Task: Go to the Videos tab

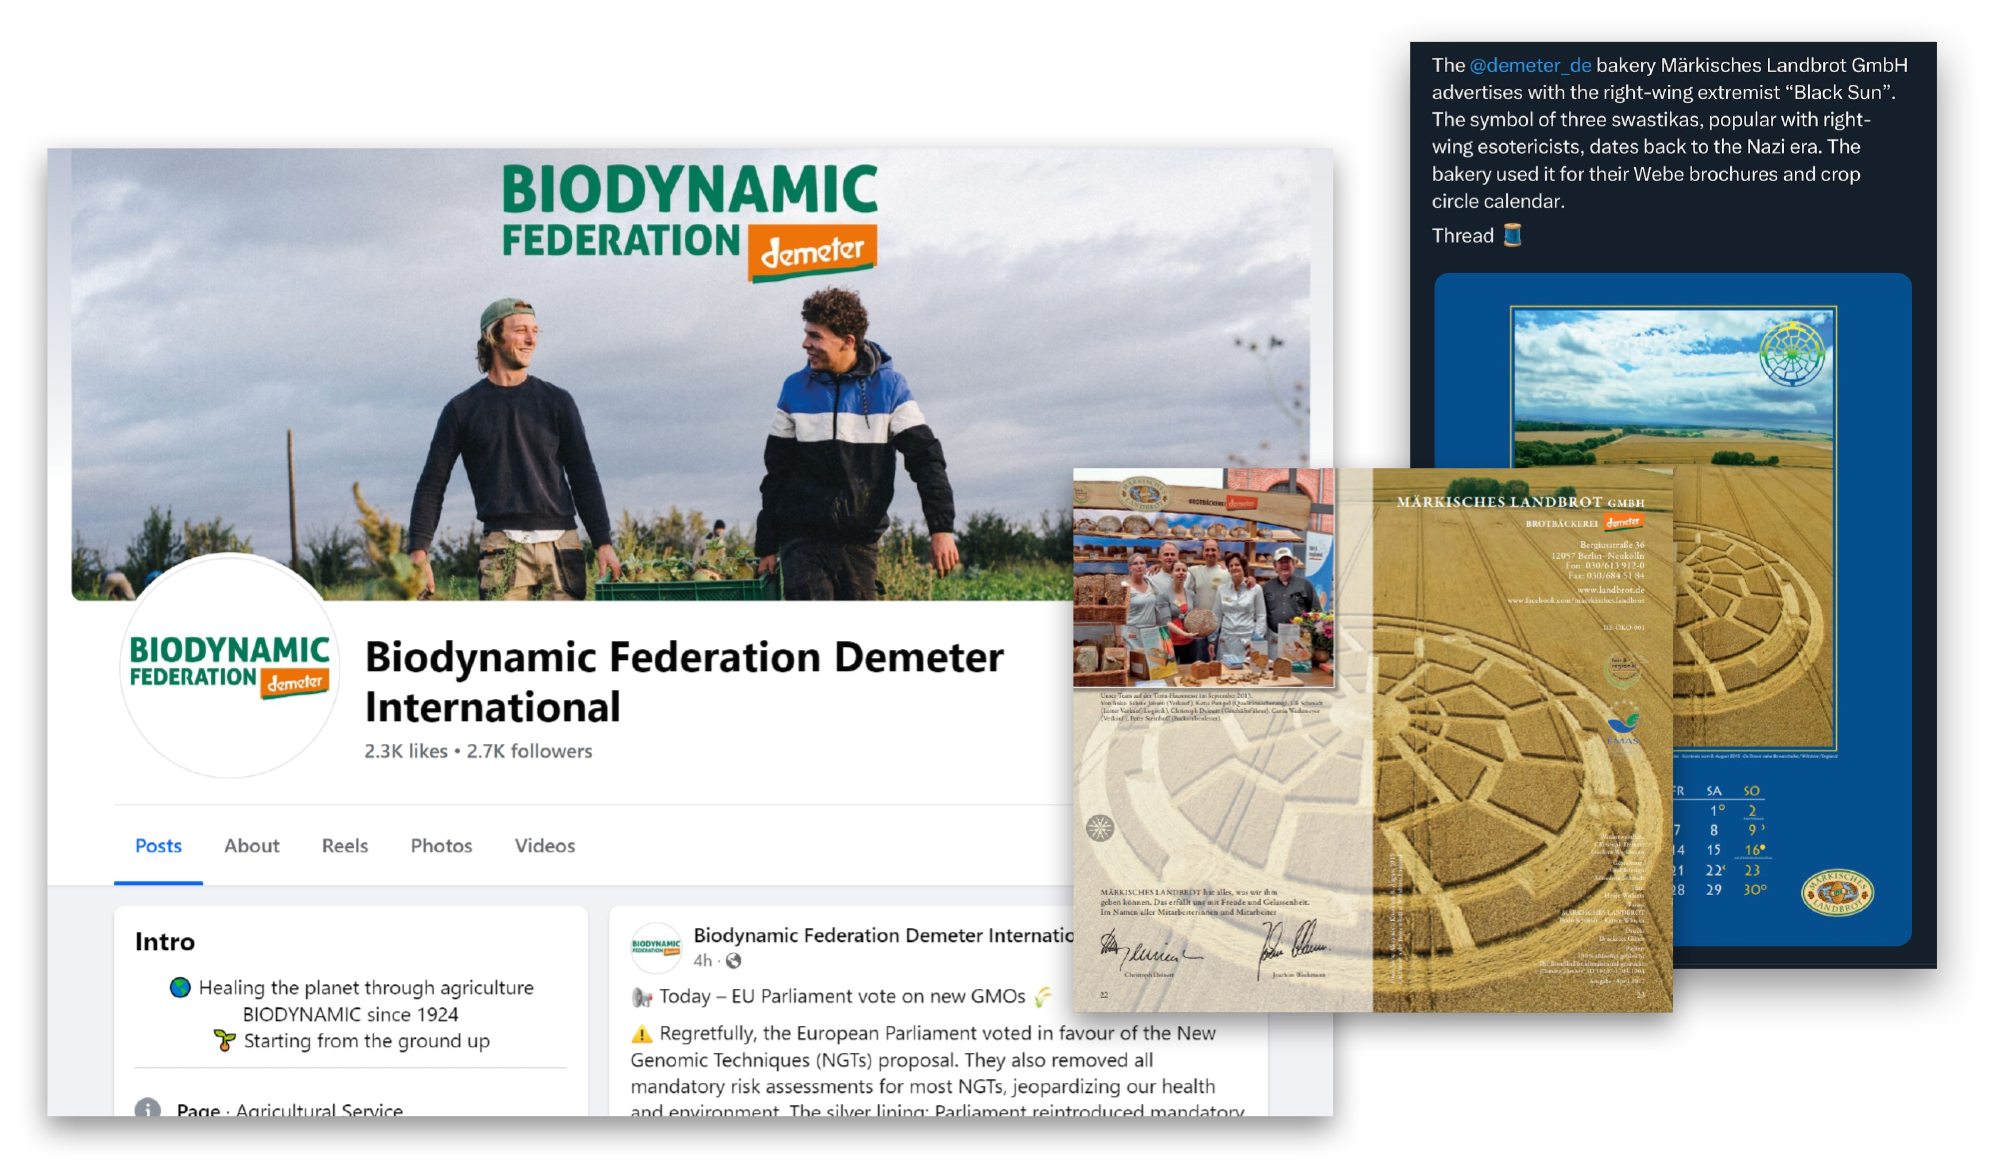Action: pos(545,846)
